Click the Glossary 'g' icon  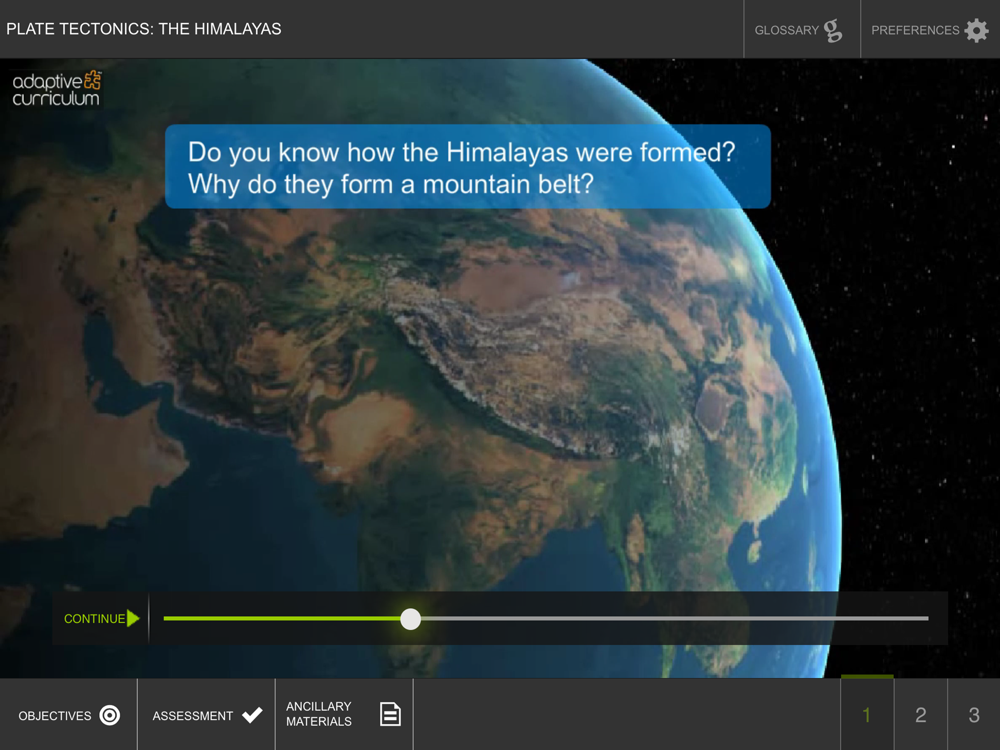(833, 30)
